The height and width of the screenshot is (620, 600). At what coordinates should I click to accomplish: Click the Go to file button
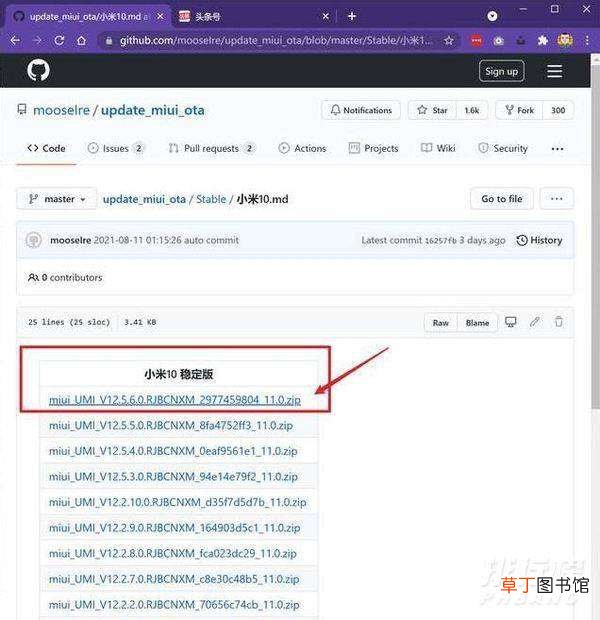pos(502,198)
